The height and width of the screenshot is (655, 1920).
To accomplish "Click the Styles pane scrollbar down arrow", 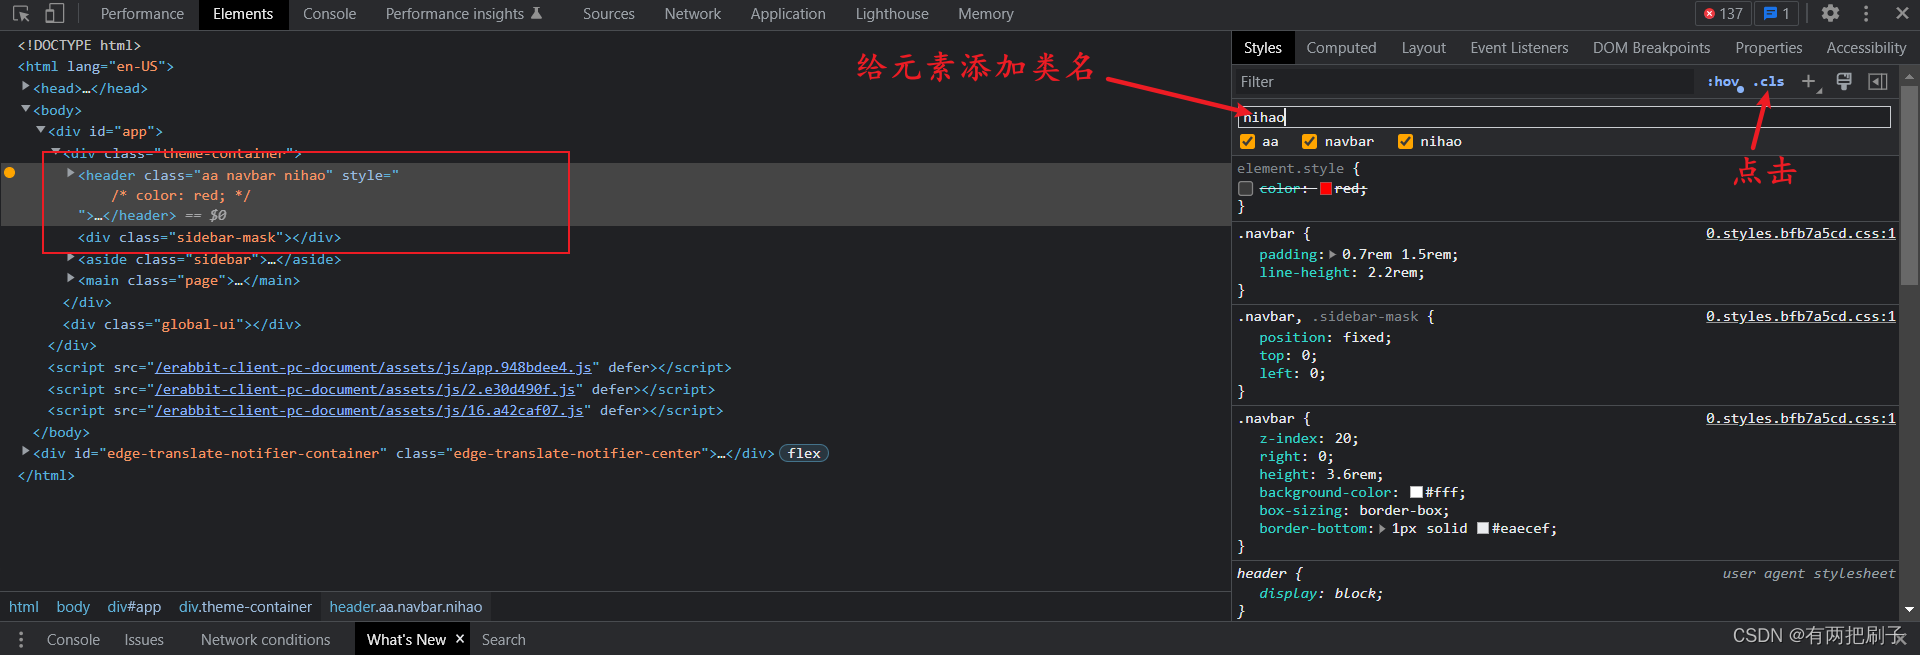I will point(1910,608).
